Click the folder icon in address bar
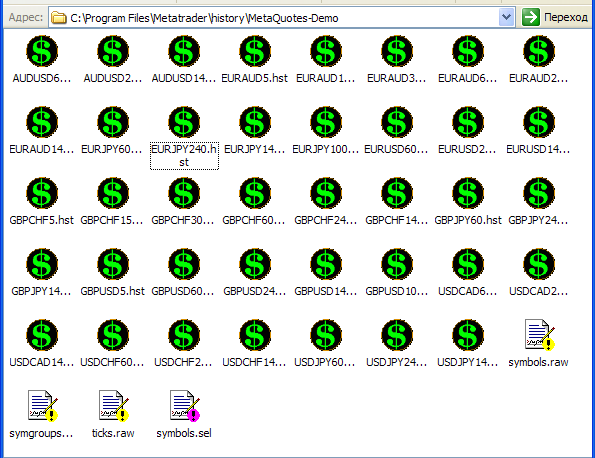This screenshot has height=458, width=595. [58, 17]
